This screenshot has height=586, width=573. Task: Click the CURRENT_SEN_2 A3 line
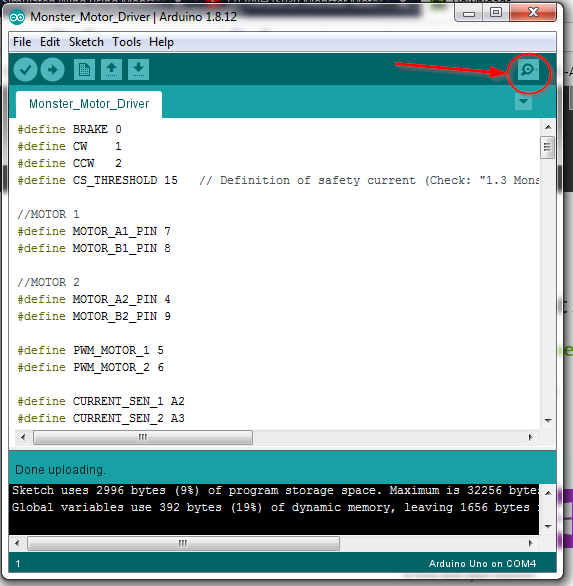[101, 418]
